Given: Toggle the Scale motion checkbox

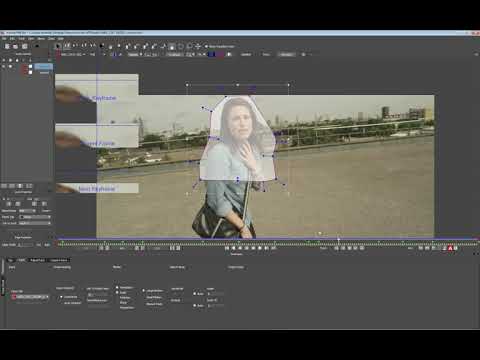Looking at the screenshot, I should point(117,293).
